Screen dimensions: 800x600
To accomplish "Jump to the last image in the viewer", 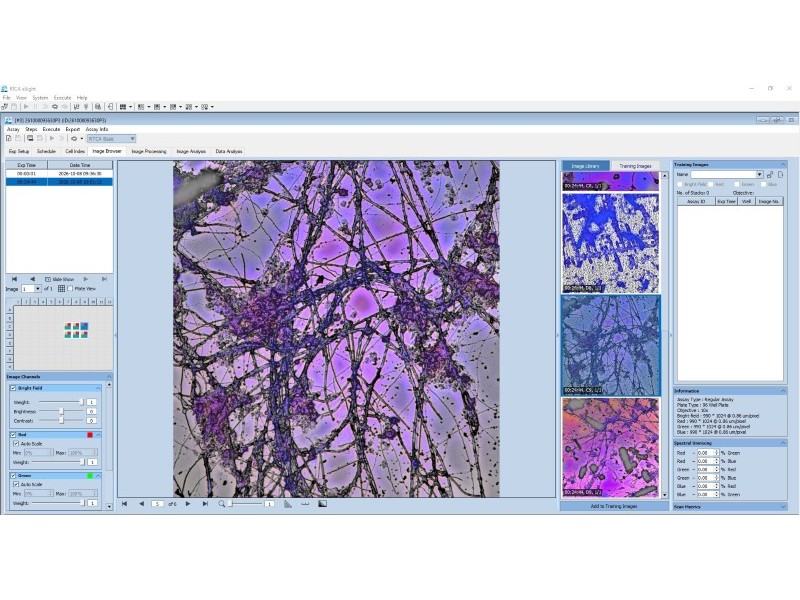I will tap(205, 504).
